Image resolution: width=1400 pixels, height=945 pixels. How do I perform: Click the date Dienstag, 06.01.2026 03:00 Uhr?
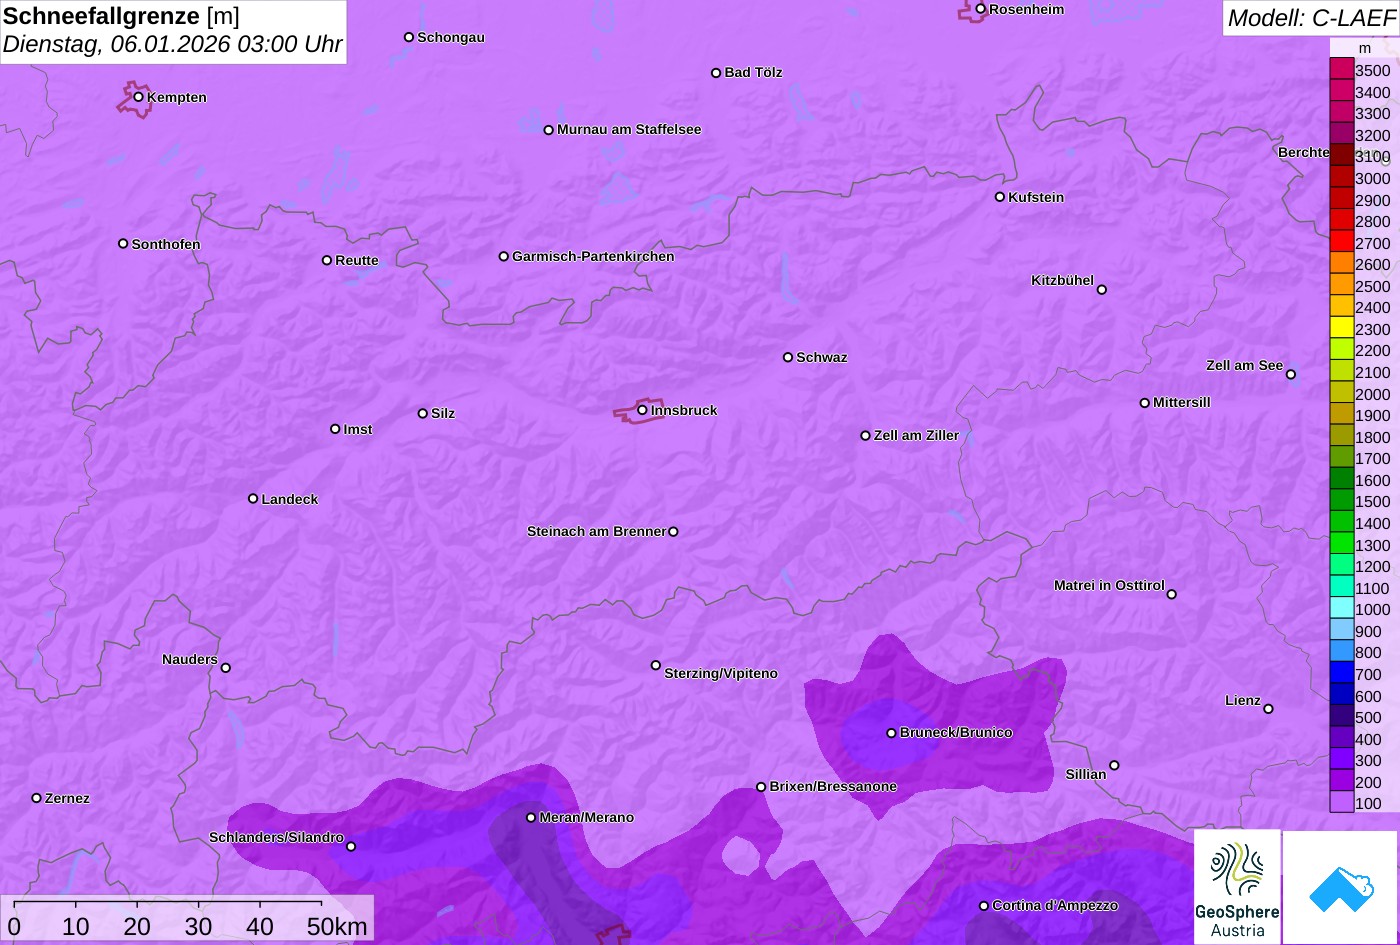pos(172,45)
